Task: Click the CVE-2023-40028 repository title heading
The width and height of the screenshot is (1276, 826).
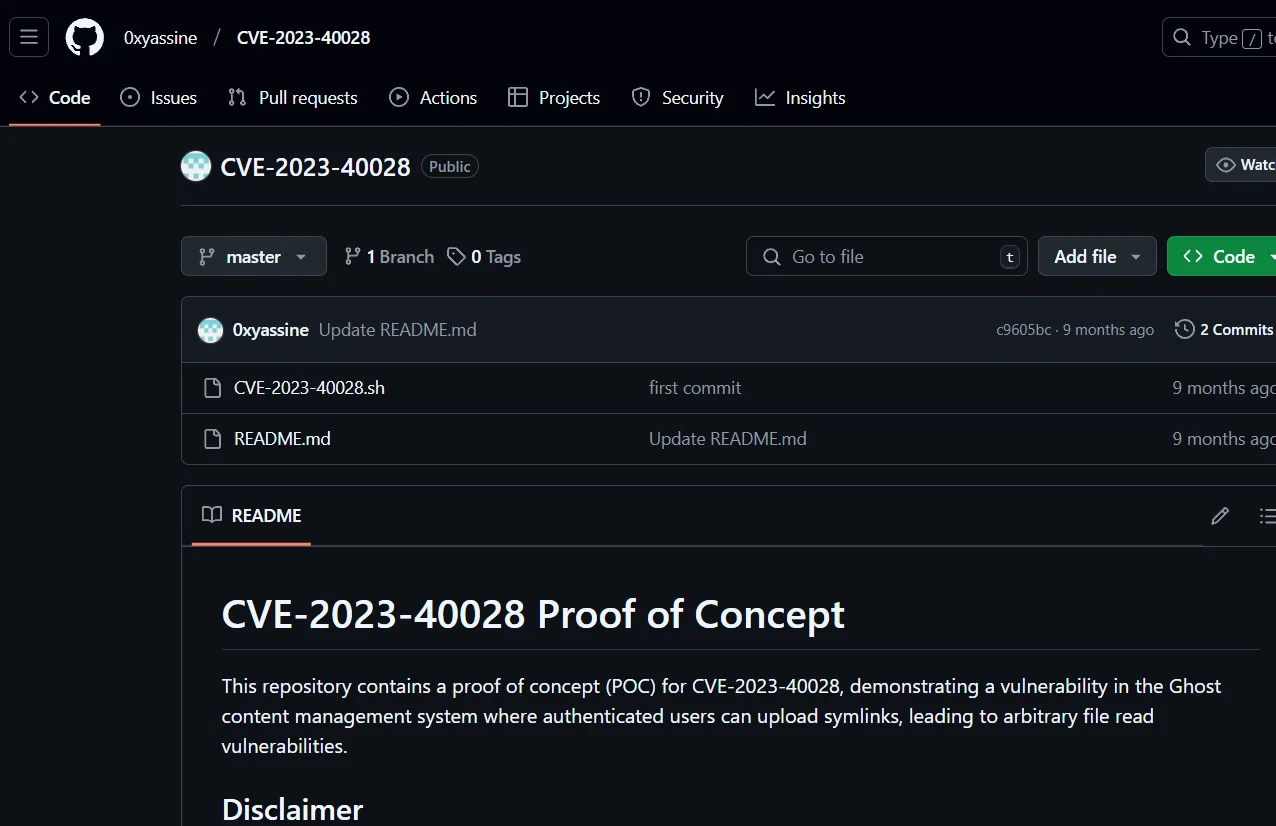Action: [316, 167]
